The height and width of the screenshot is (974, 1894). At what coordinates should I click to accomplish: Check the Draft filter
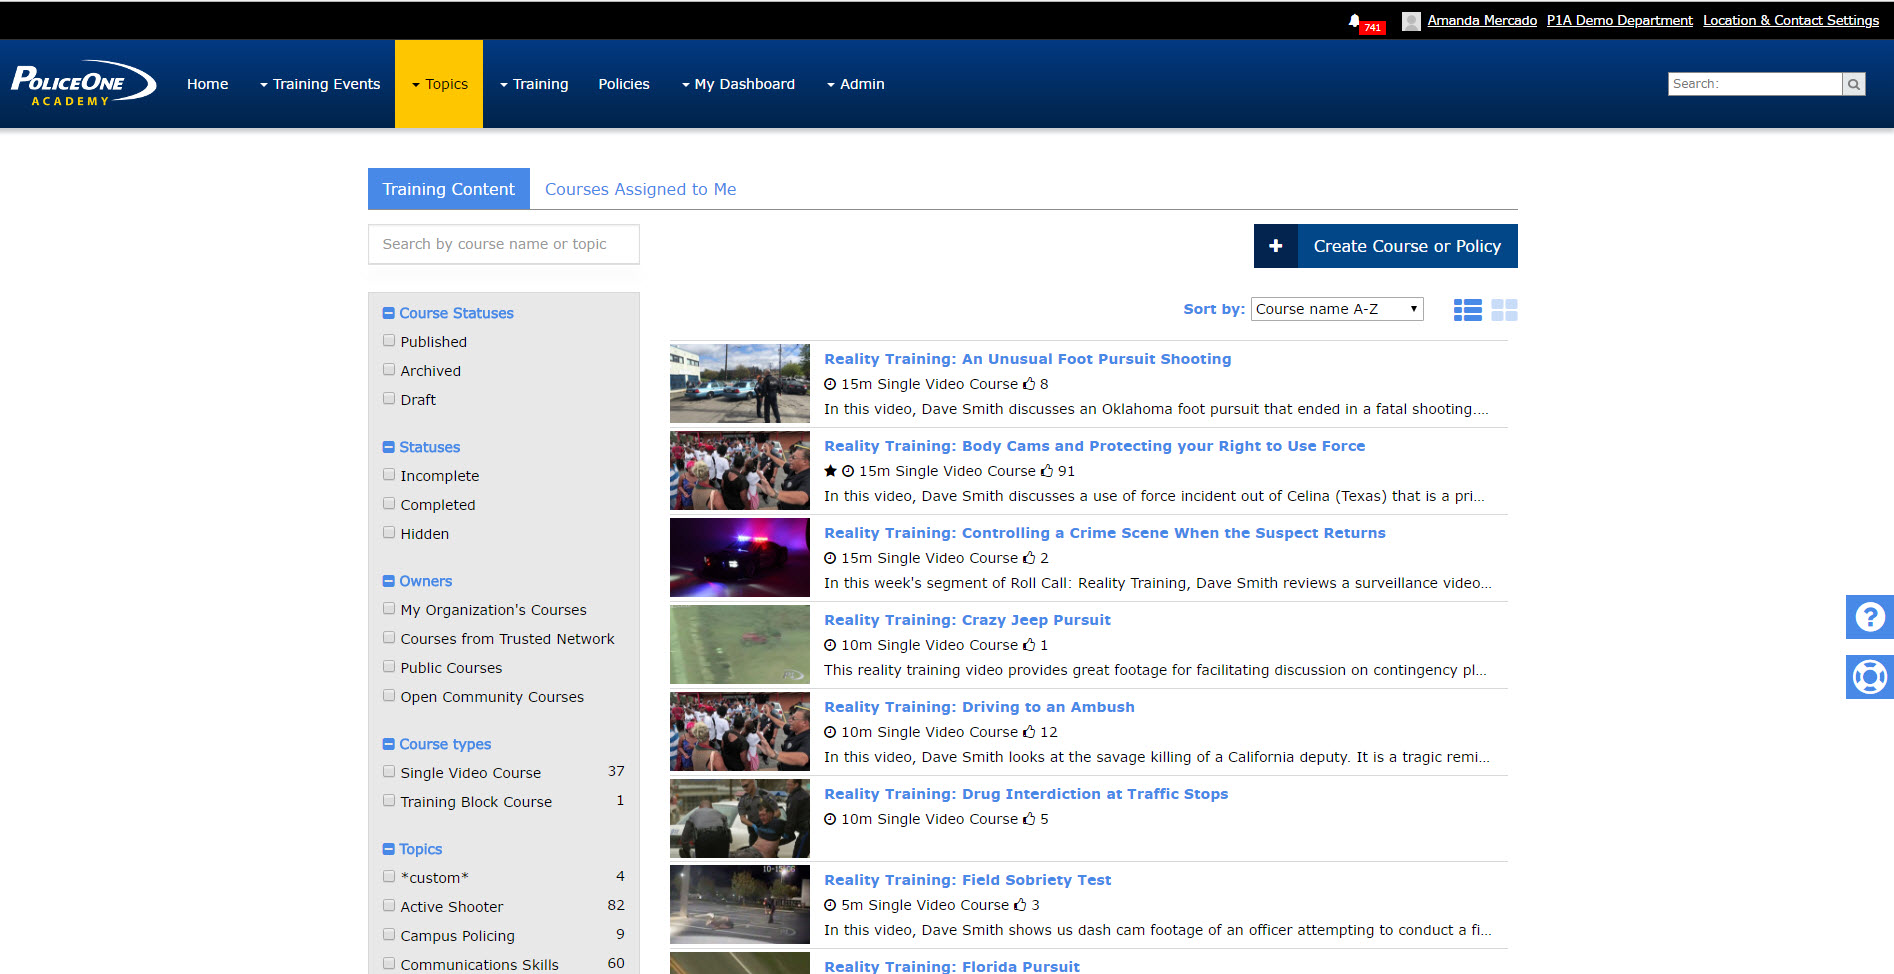389,399
